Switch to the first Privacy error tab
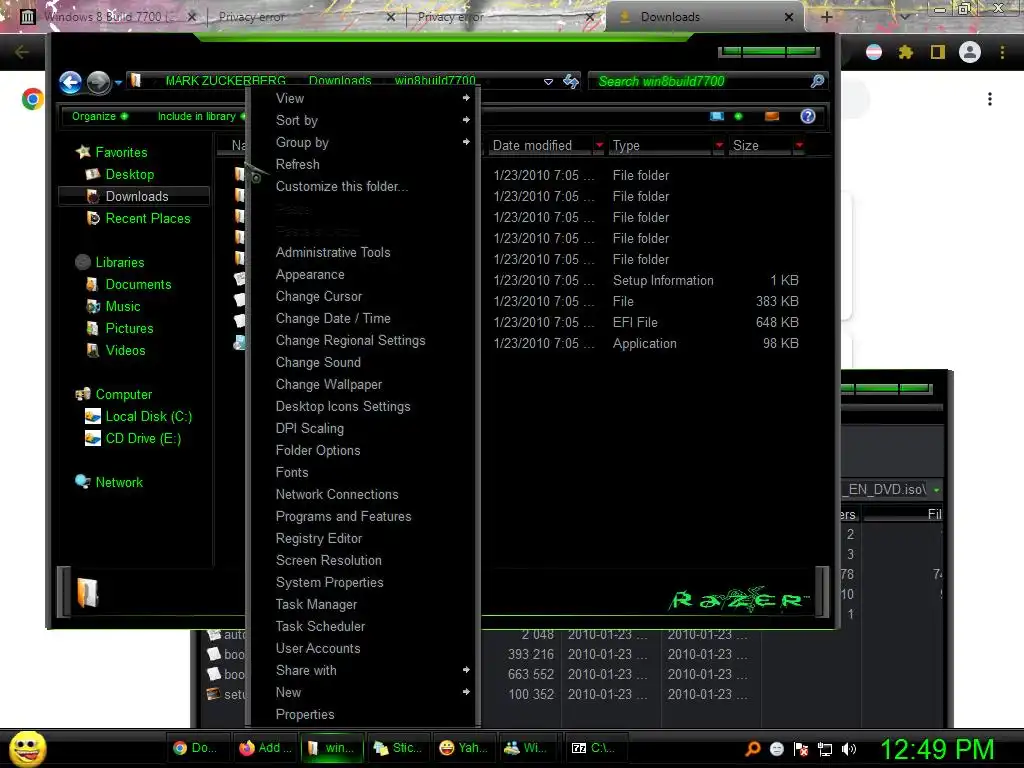 (304, 17)
